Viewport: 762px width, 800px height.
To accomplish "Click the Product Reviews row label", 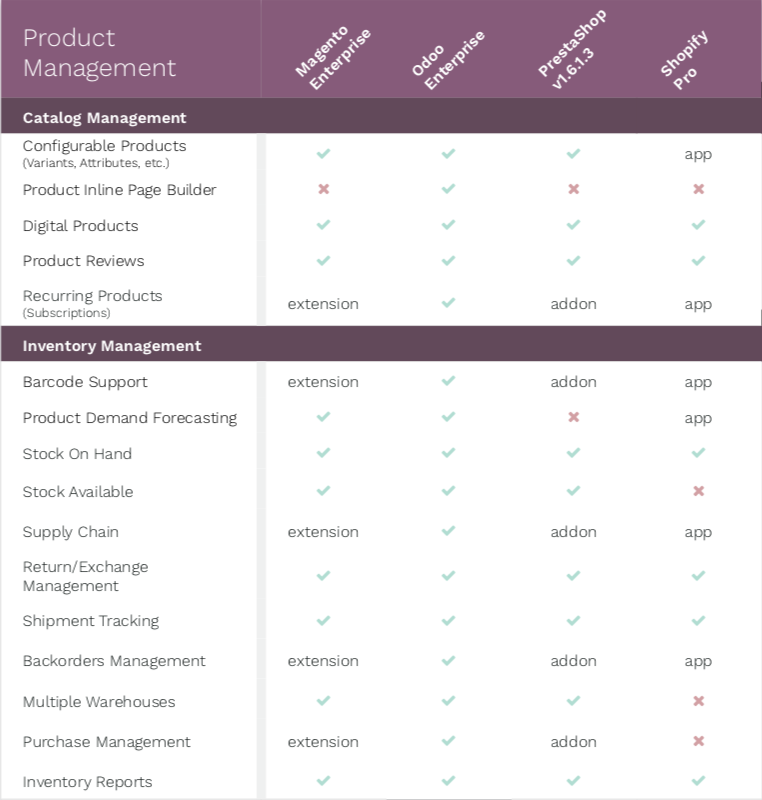I will tap(84, 261).
